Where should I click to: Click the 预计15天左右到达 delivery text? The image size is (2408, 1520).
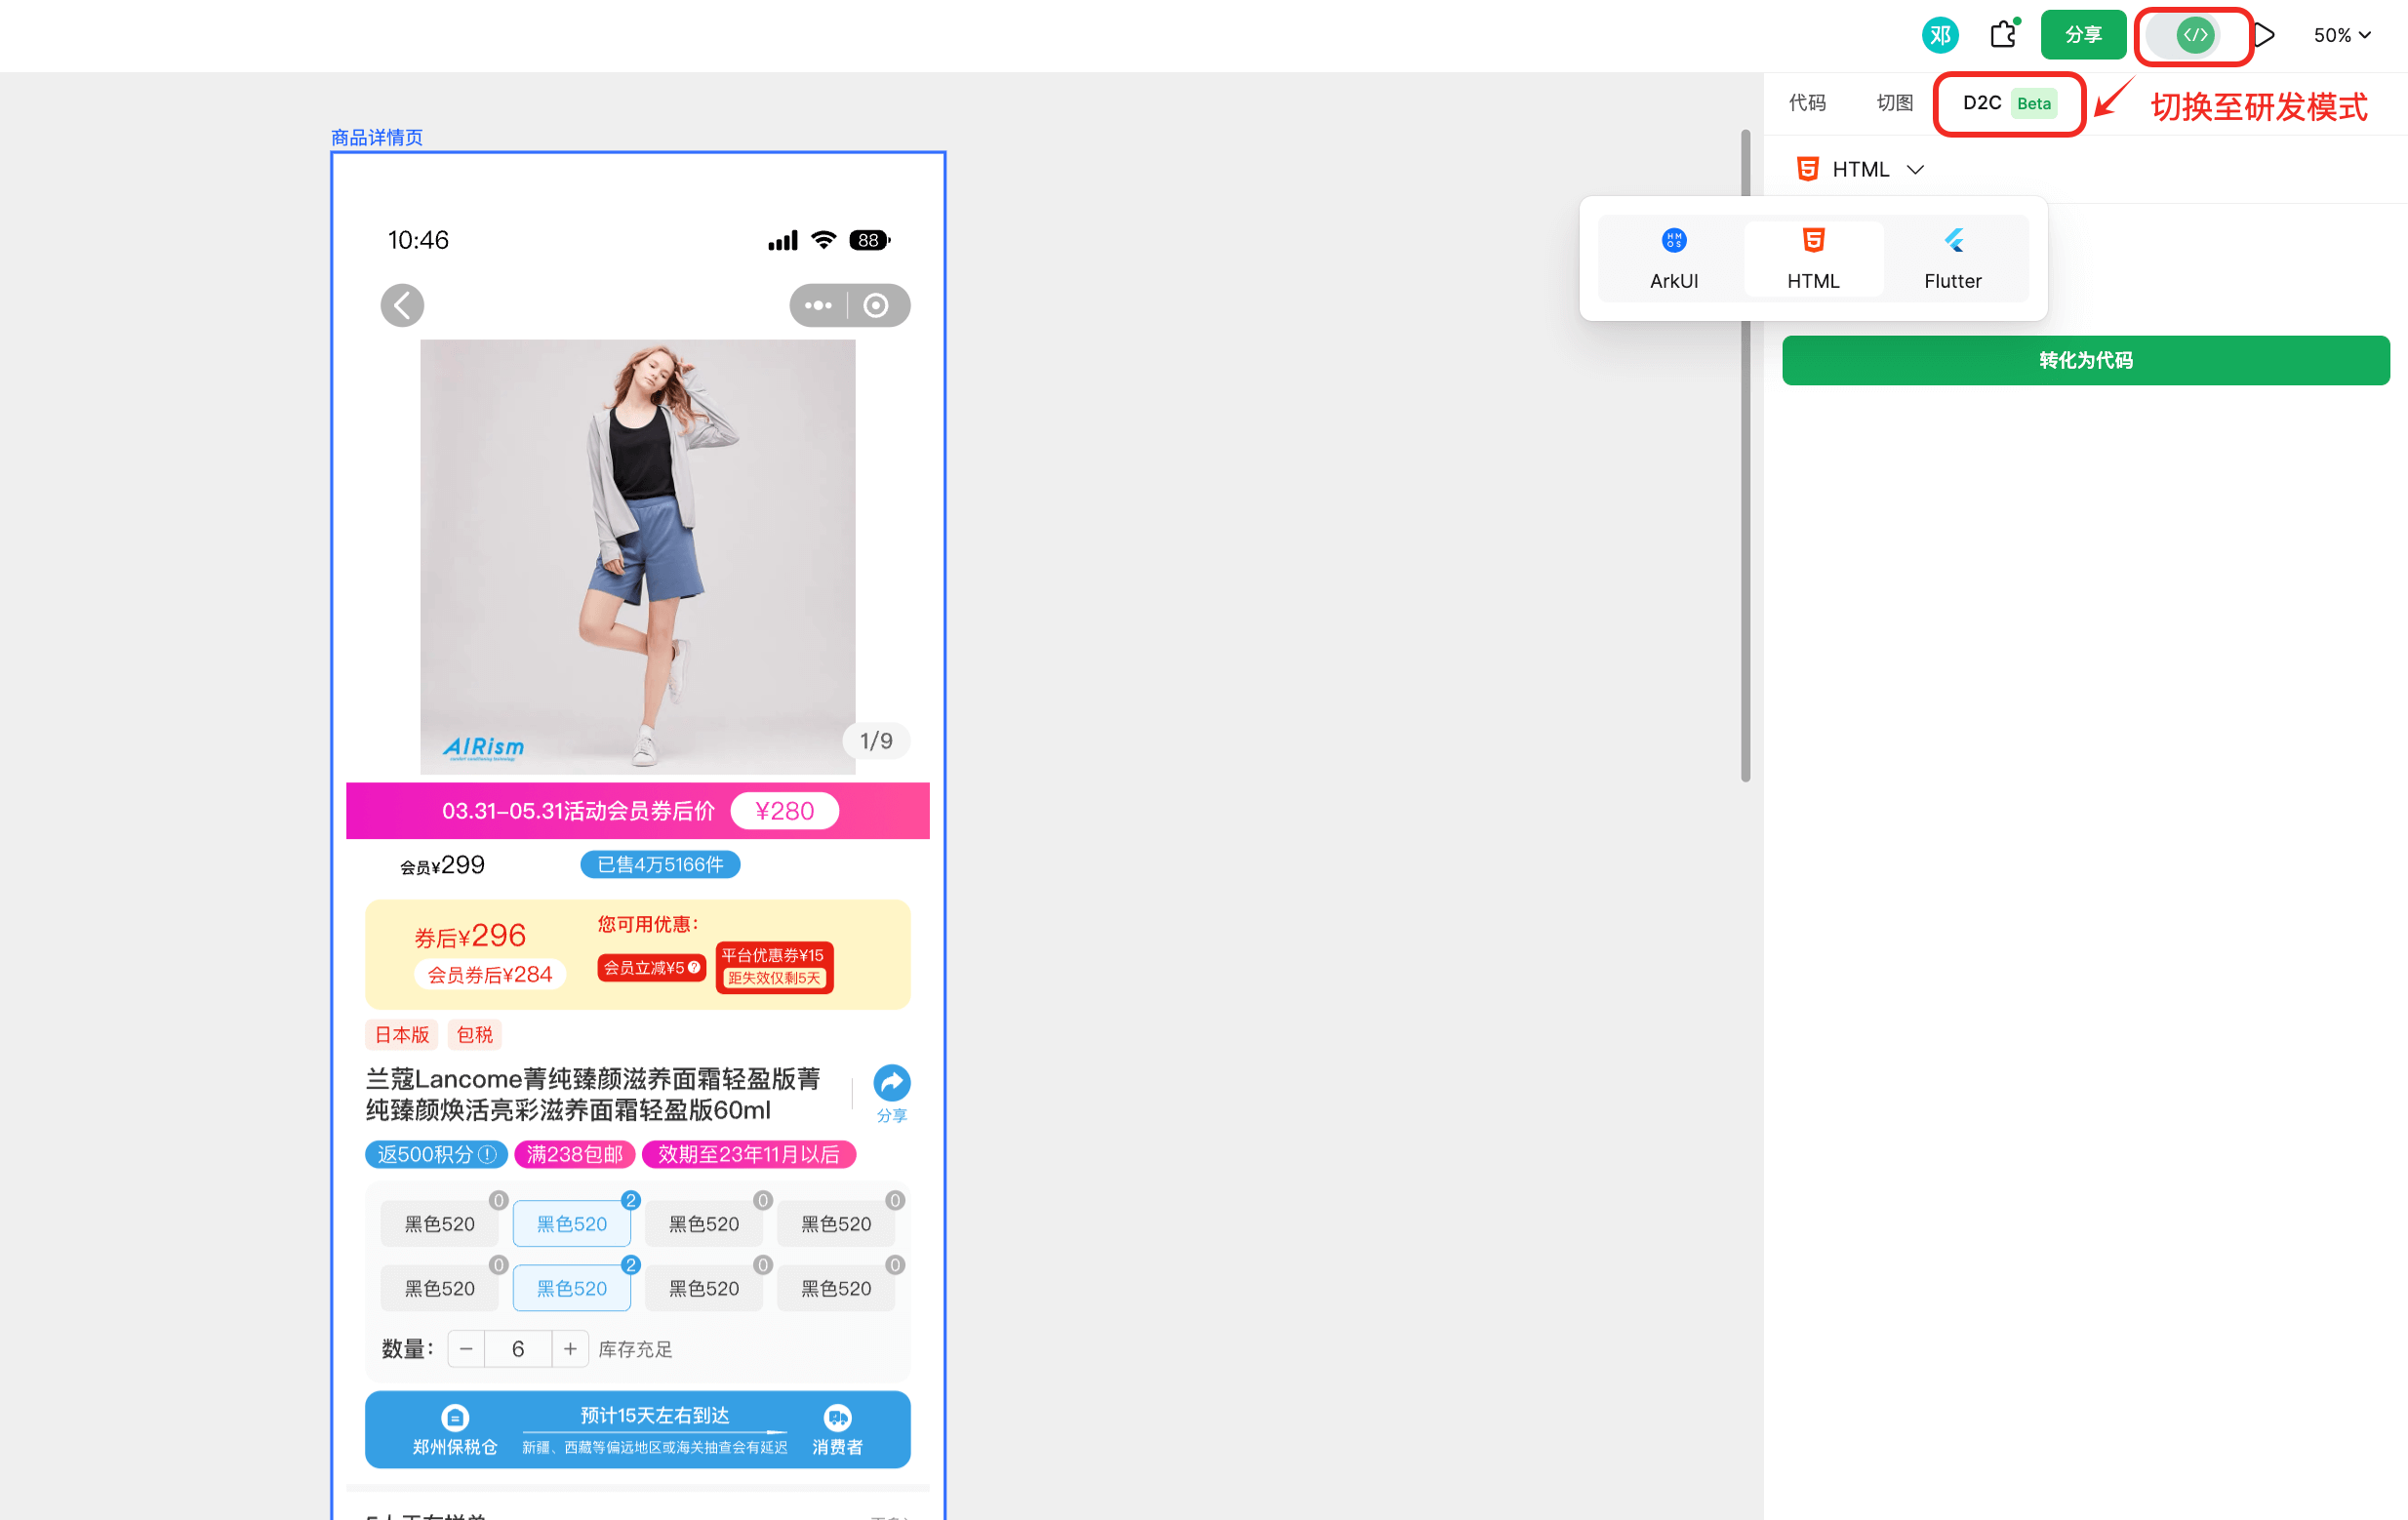pyautogui.click(x=655, y=1416)
